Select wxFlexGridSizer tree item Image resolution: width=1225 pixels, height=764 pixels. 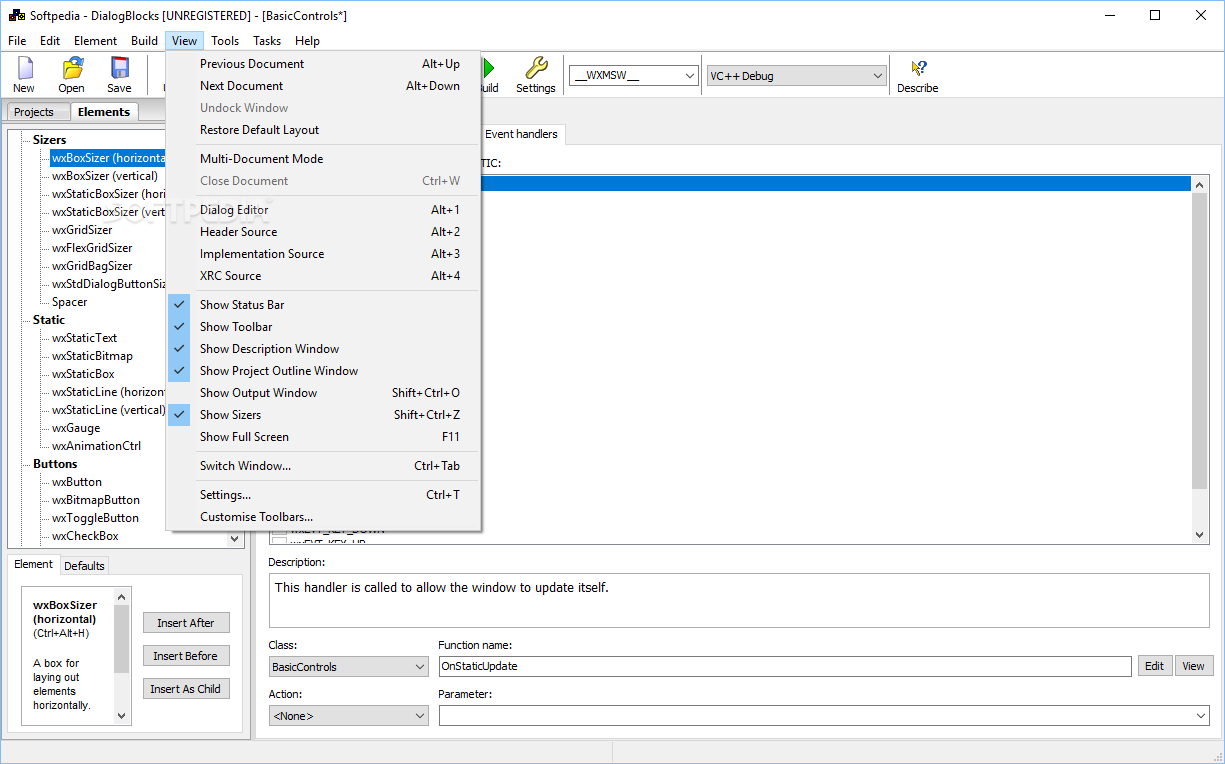pos(92,248)
